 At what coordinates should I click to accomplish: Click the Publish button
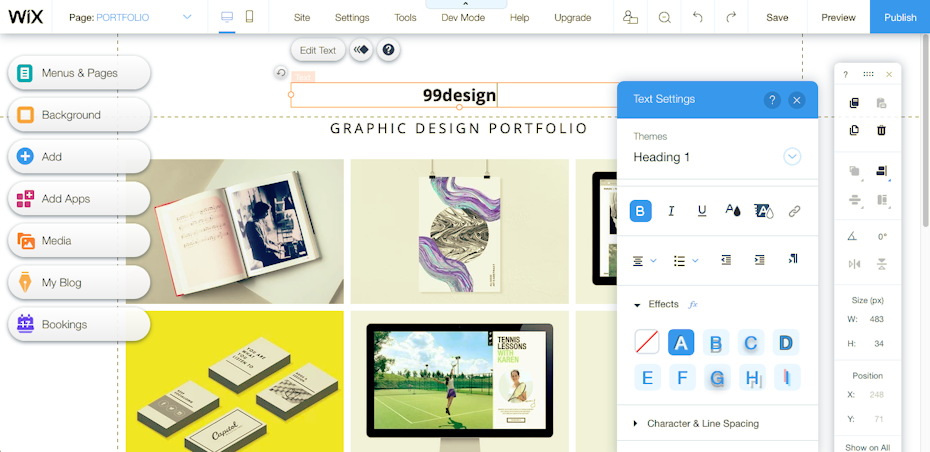pos(900,17)
